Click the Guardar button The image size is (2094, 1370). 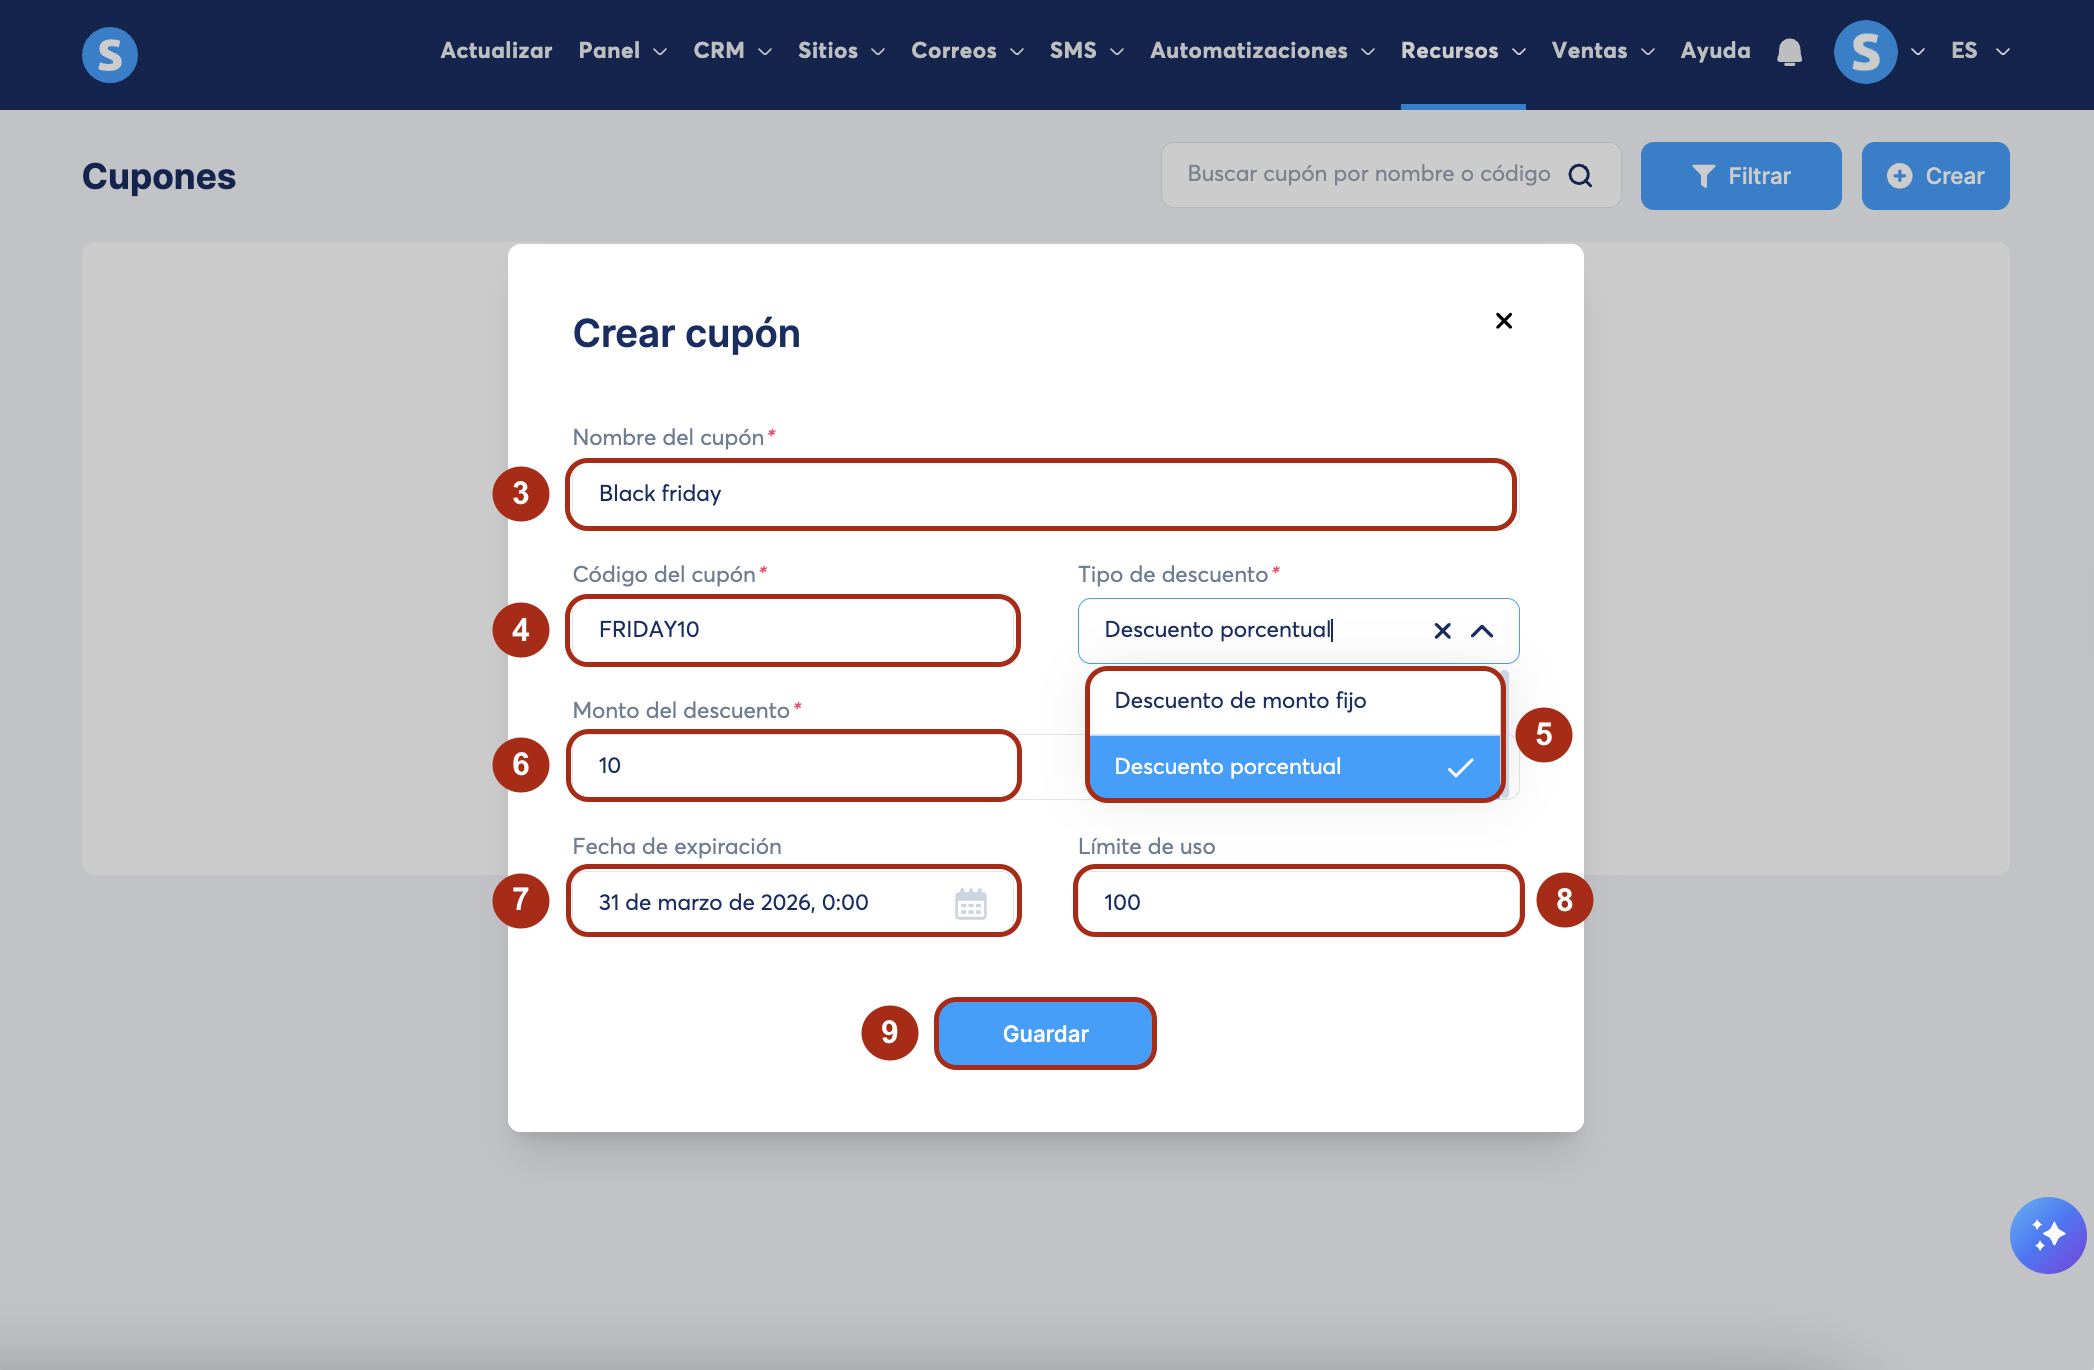tap(1045, 1034)
